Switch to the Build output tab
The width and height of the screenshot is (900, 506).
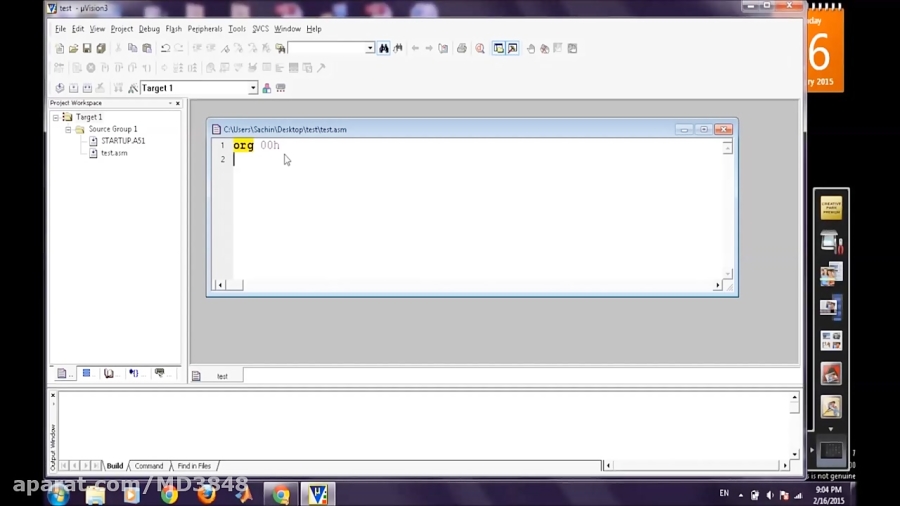click(x=115, y=466)
